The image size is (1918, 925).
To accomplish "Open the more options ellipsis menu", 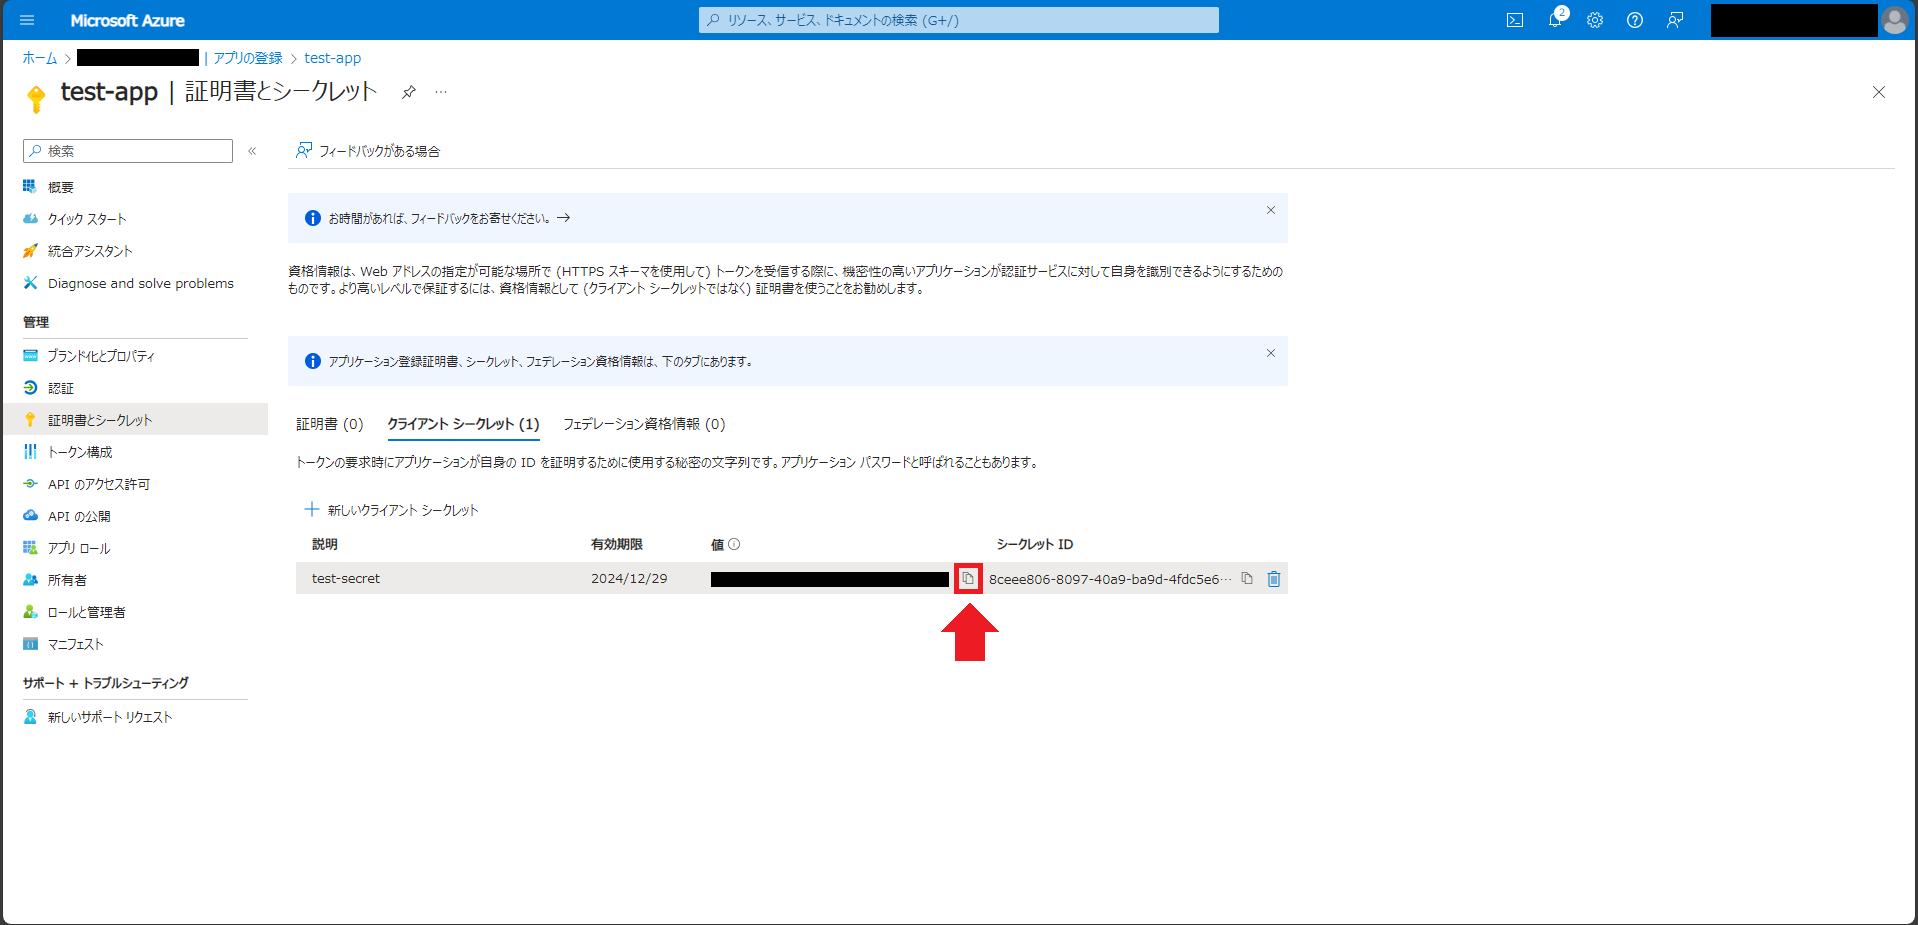I will tap(440, 91).
